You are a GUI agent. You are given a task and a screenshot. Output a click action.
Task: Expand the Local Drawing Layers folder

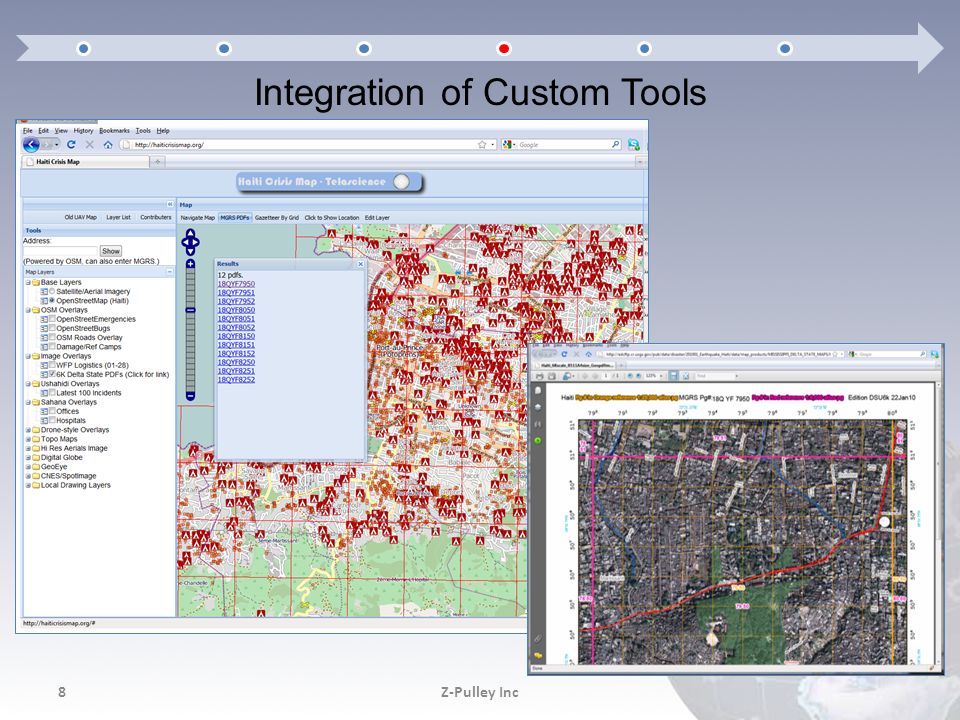pos(28,486)
